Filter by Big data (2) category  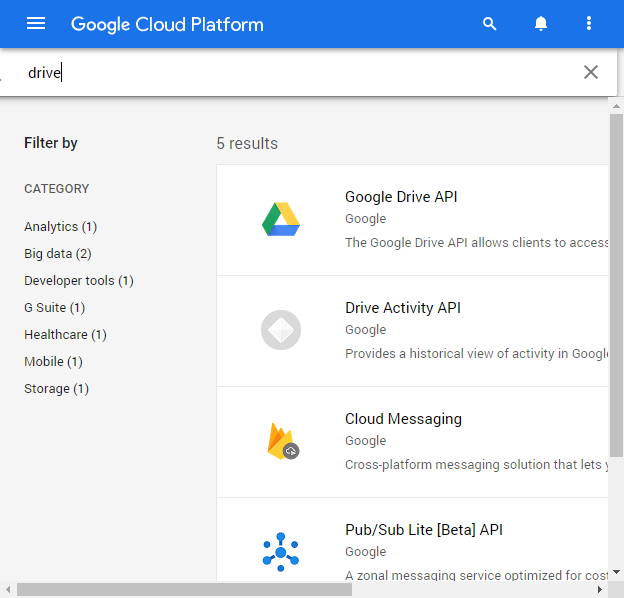(x=58, y=254)
